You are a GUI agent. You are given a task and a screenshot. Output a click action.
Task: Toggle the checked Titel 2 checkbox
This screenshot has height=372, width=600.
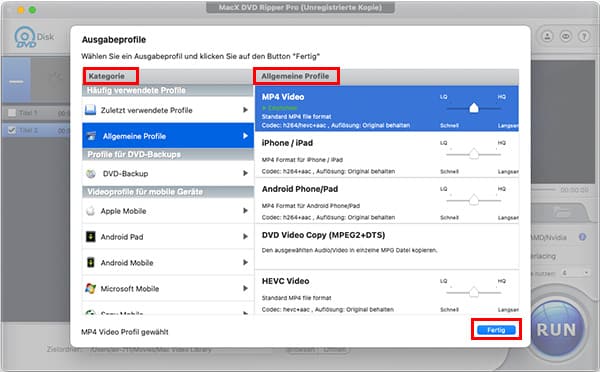click(12, 131)
